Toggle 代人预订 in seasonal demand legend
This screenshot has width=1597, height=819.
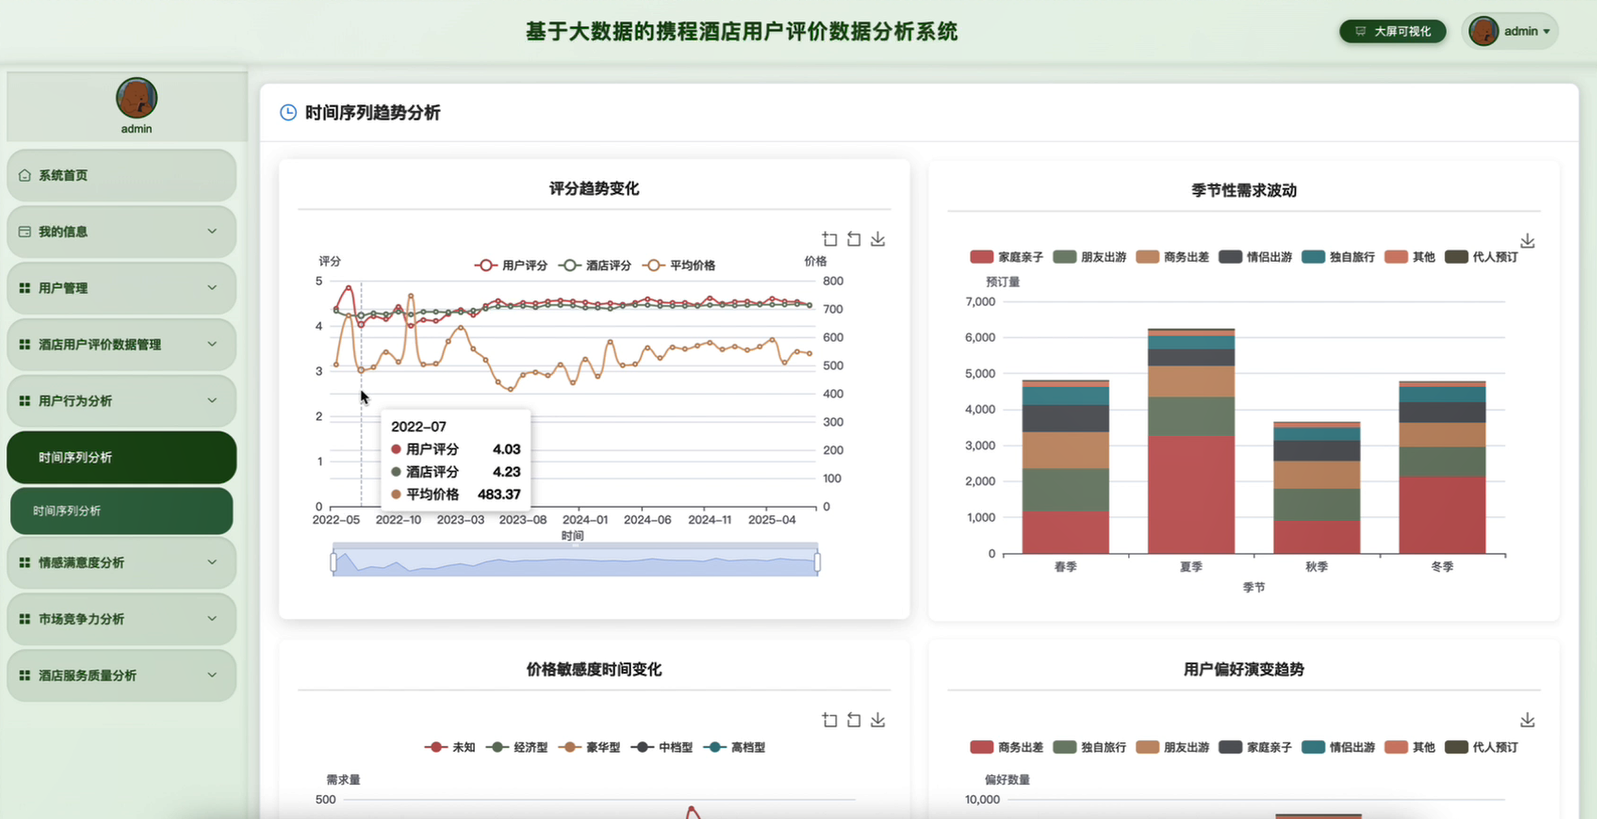pos(1481,257)
